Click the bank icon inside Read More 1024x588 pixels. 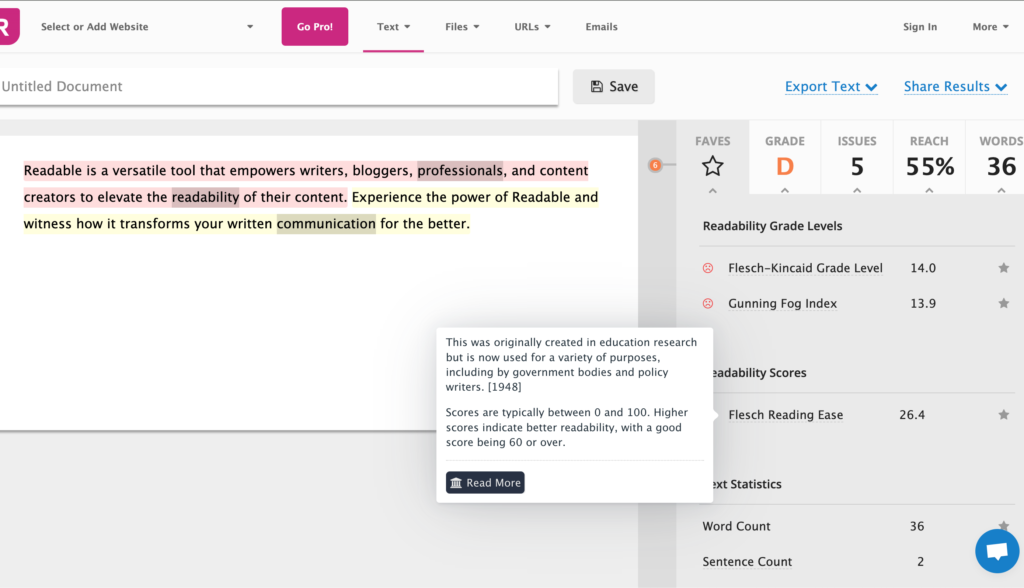coord(459,482)
